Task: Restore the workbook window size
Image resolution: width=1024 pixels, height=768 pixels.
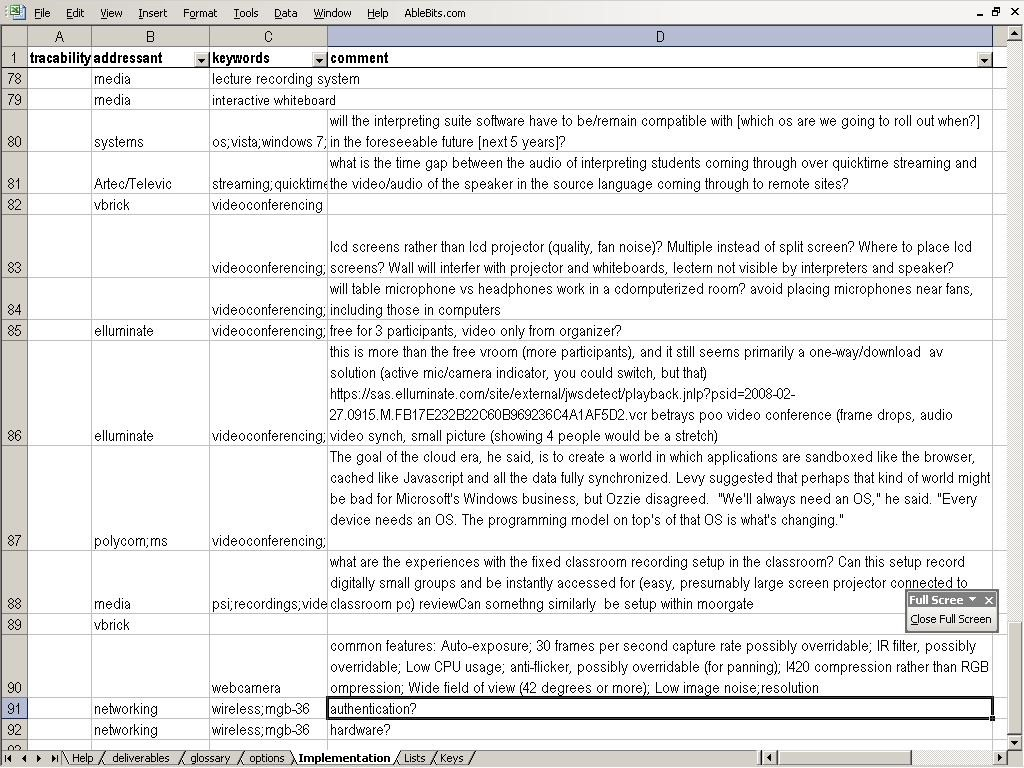Action: [996, 12]
